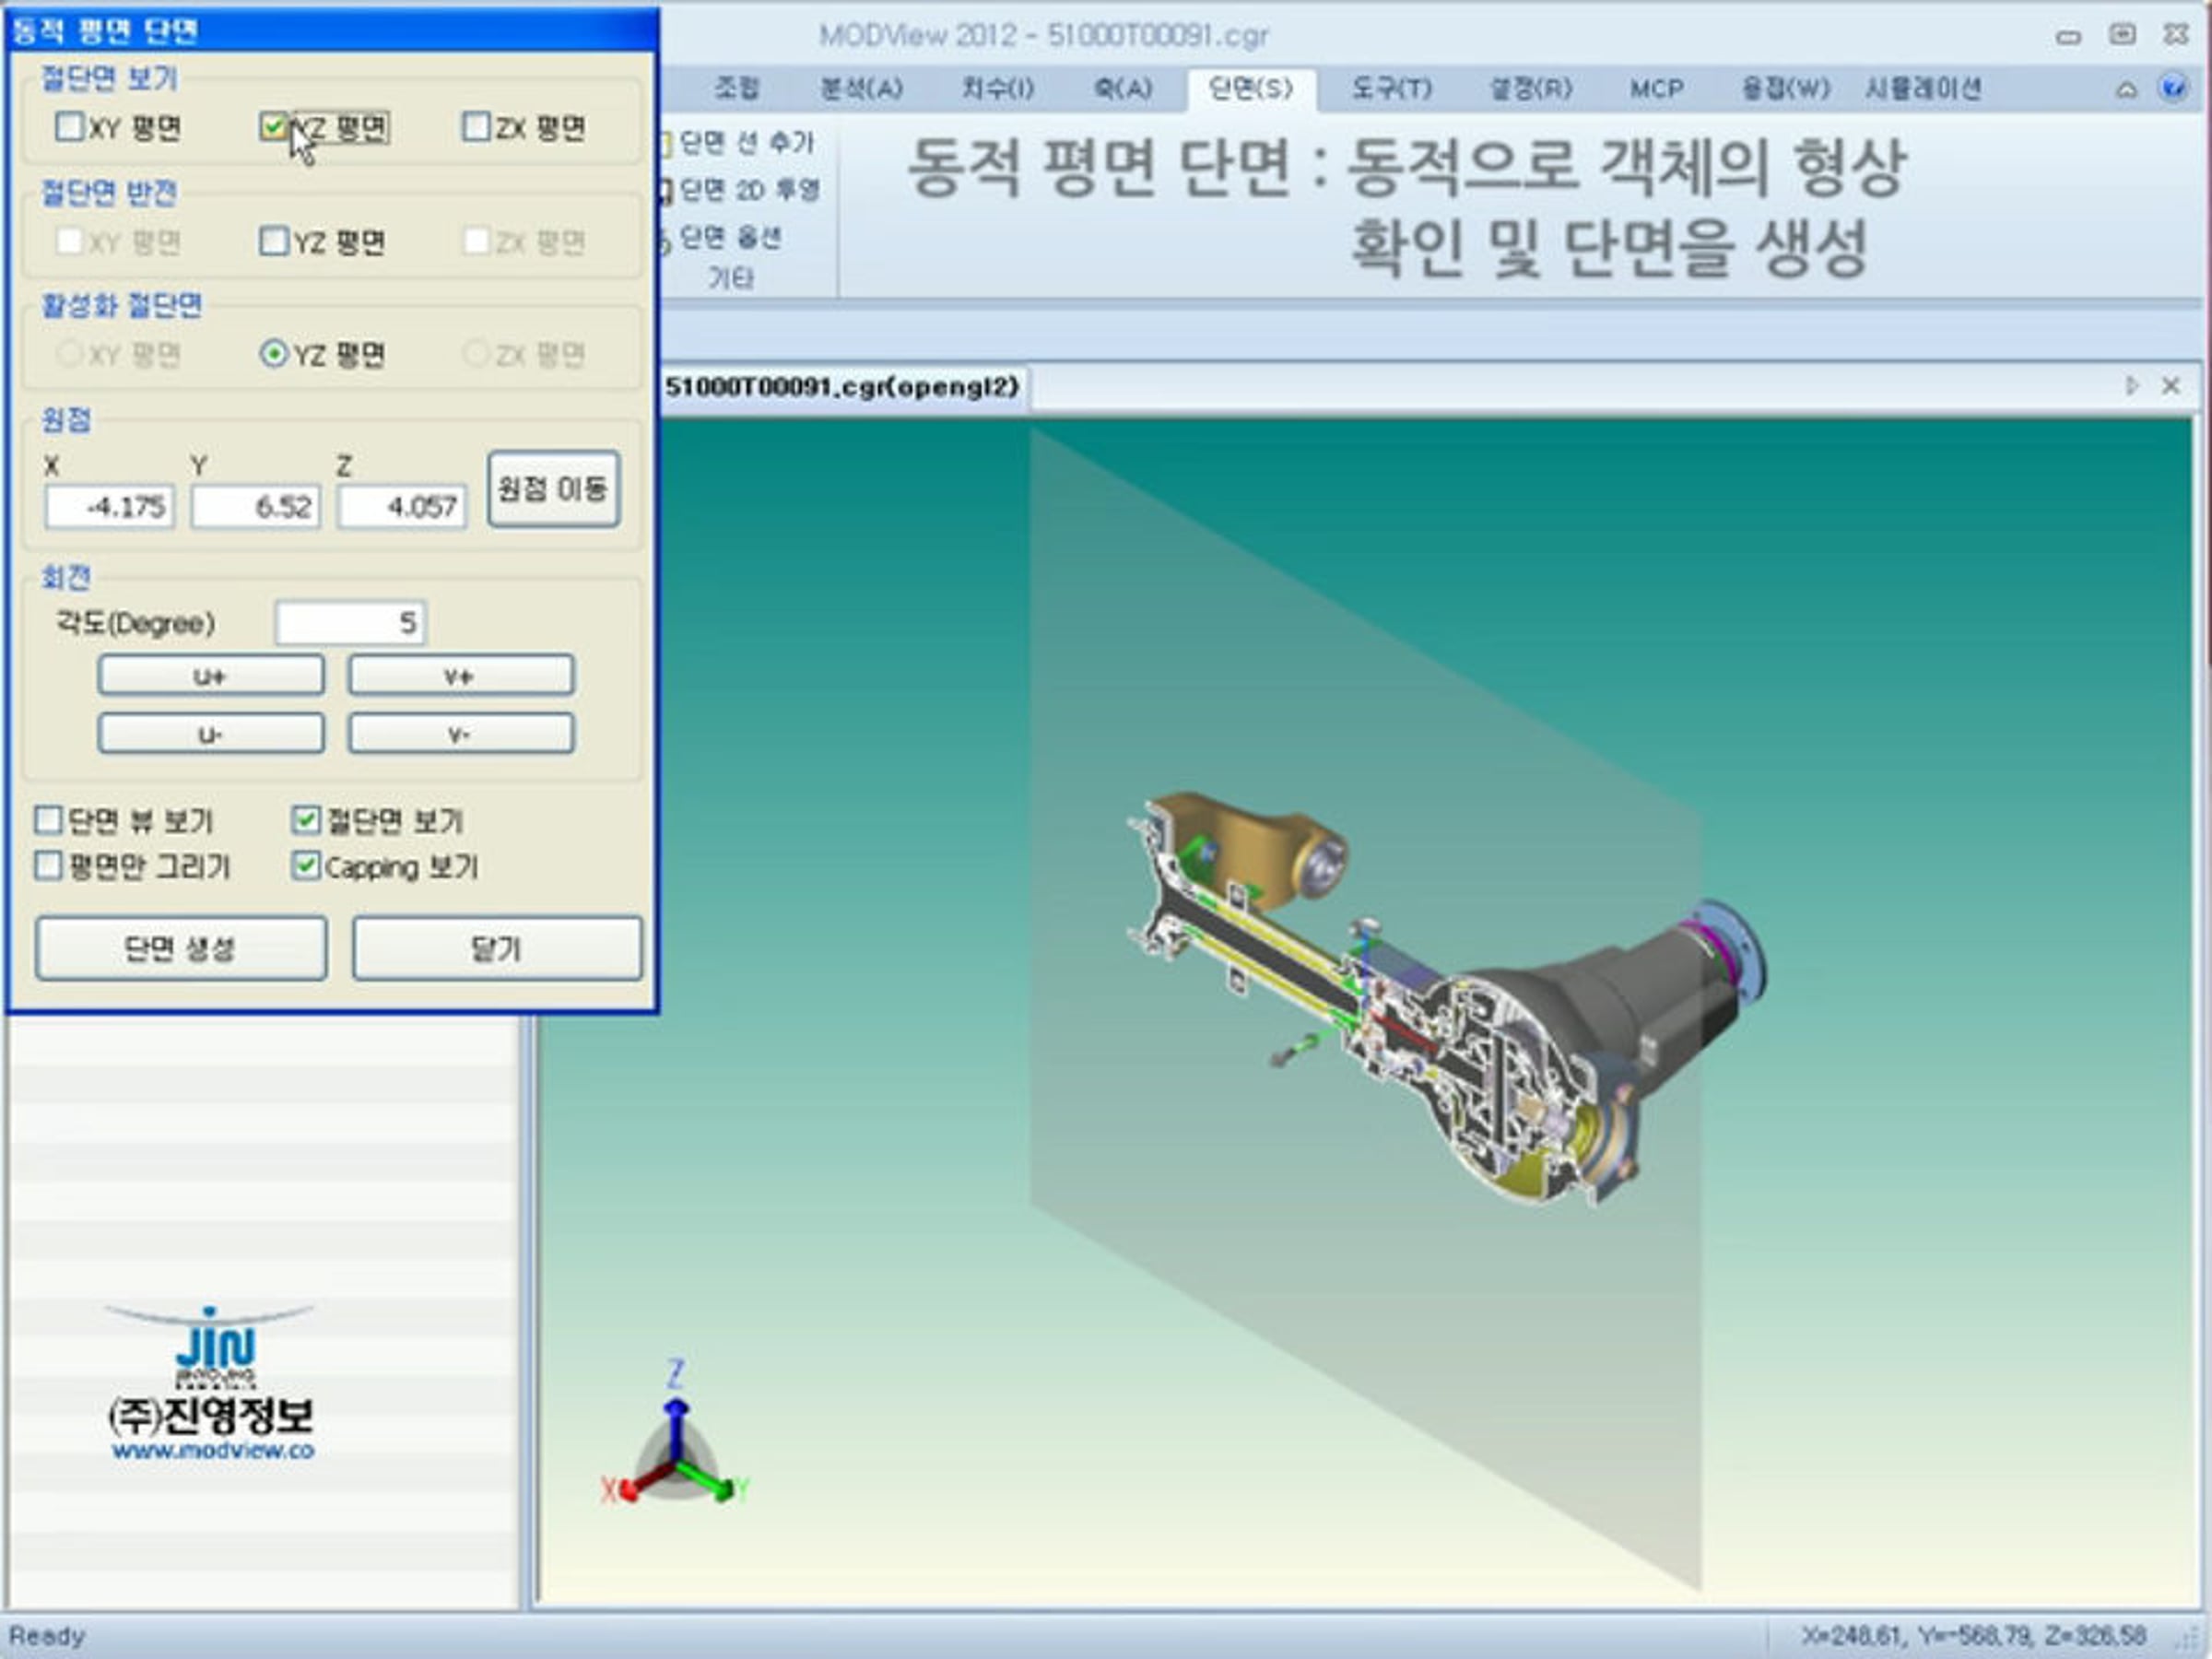Screen dimensions: 2212x1659
Task: Click the 단면 선 추가 tool
Action: click(x=744, y=143)
